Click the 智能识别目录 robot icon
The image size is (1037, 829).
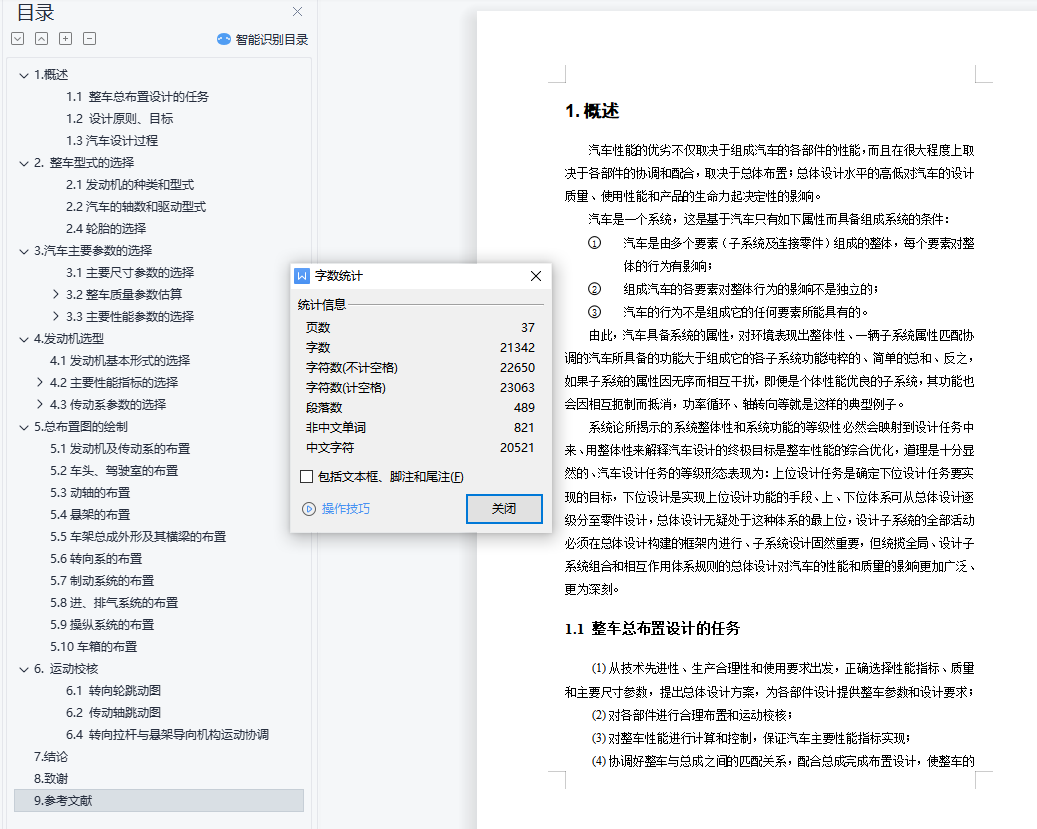click(x=224, y=40)
